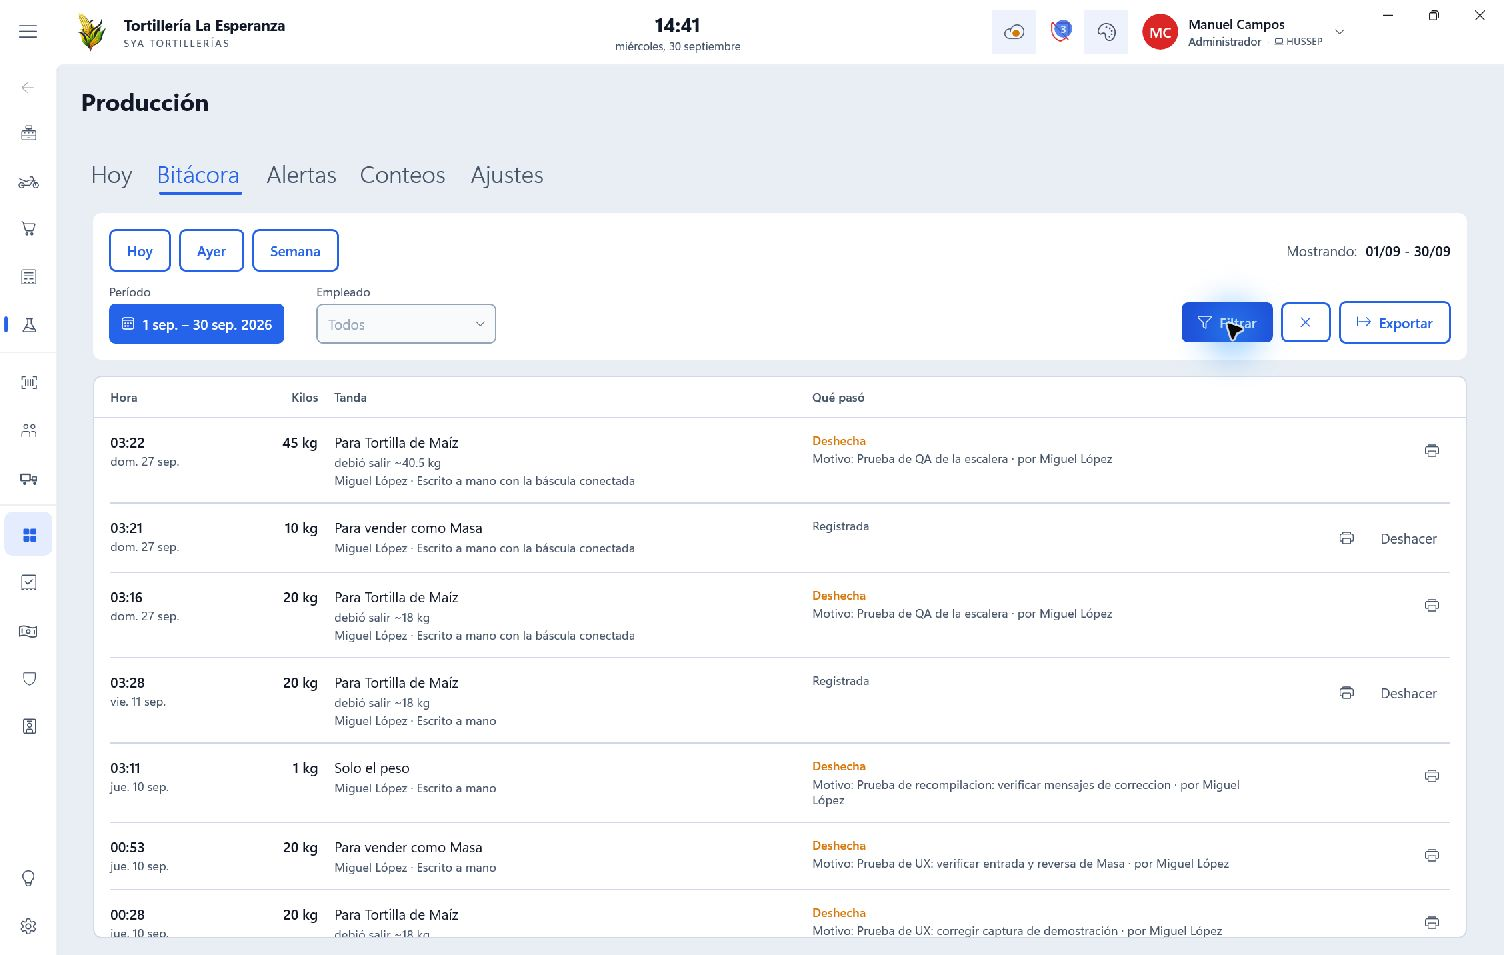The height and width of the screenshot is (955, 1504).
Task: Click Deshacer on the 03:21 entry
Action: coord(1408,538)
